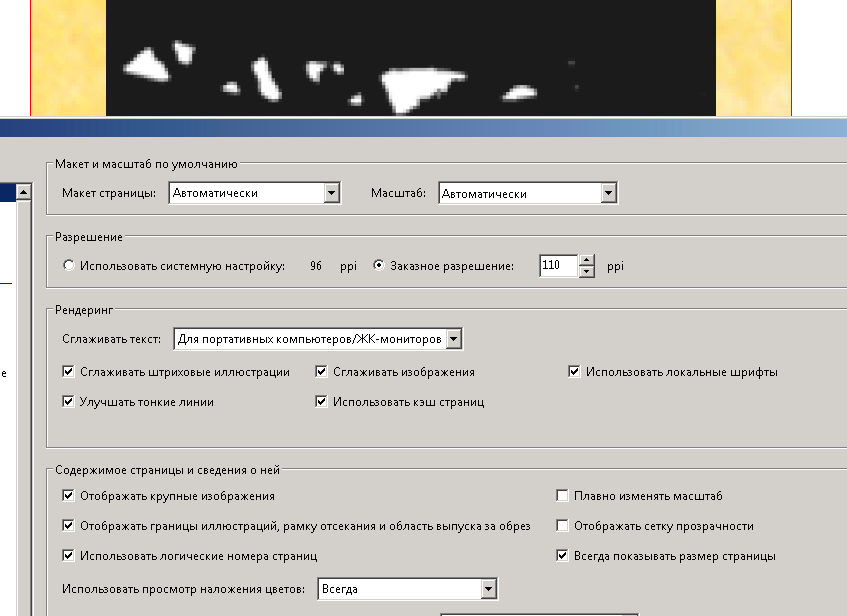
Task: Toggle Улучшать тонкие линии checkbox
Action: [68, 401]
